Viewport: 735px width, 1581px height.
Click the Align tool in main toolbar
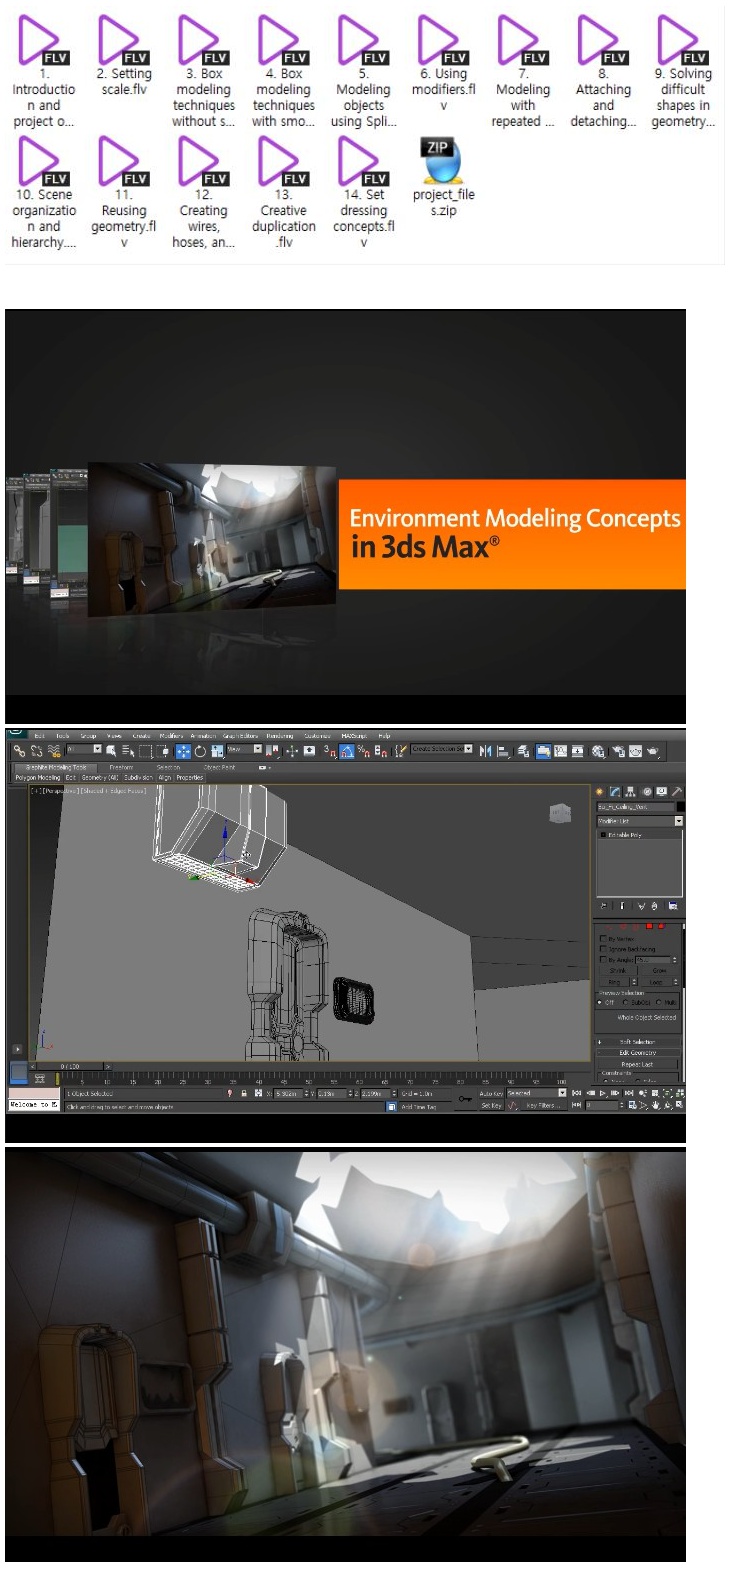click(x=503, y=750)
